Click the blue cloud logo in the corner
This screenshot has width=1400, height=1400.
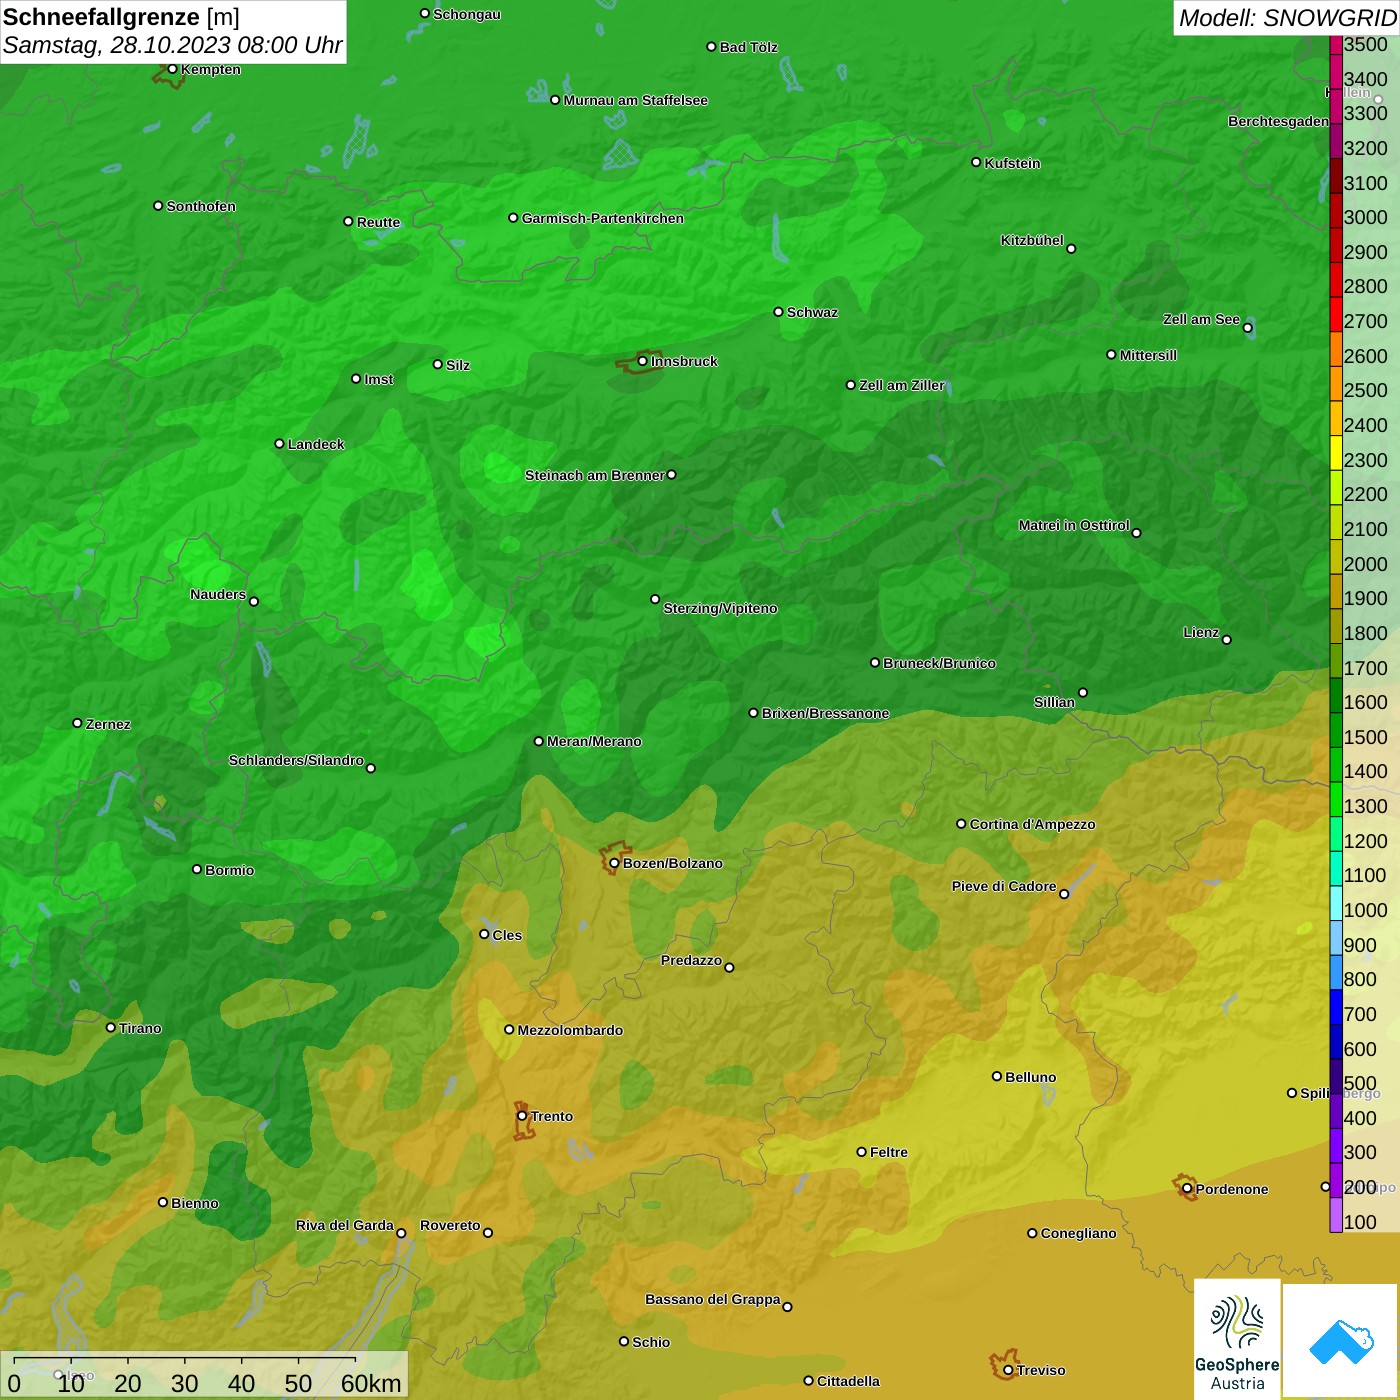pos(1341,1341)
